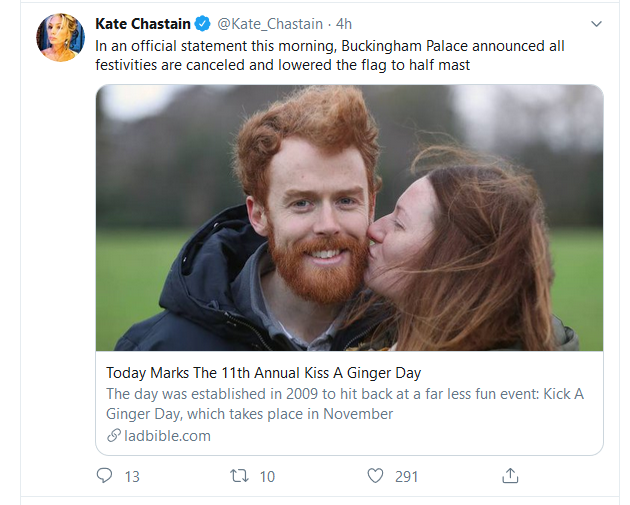
Task: Click the like count 291
Action: (406, 477)
